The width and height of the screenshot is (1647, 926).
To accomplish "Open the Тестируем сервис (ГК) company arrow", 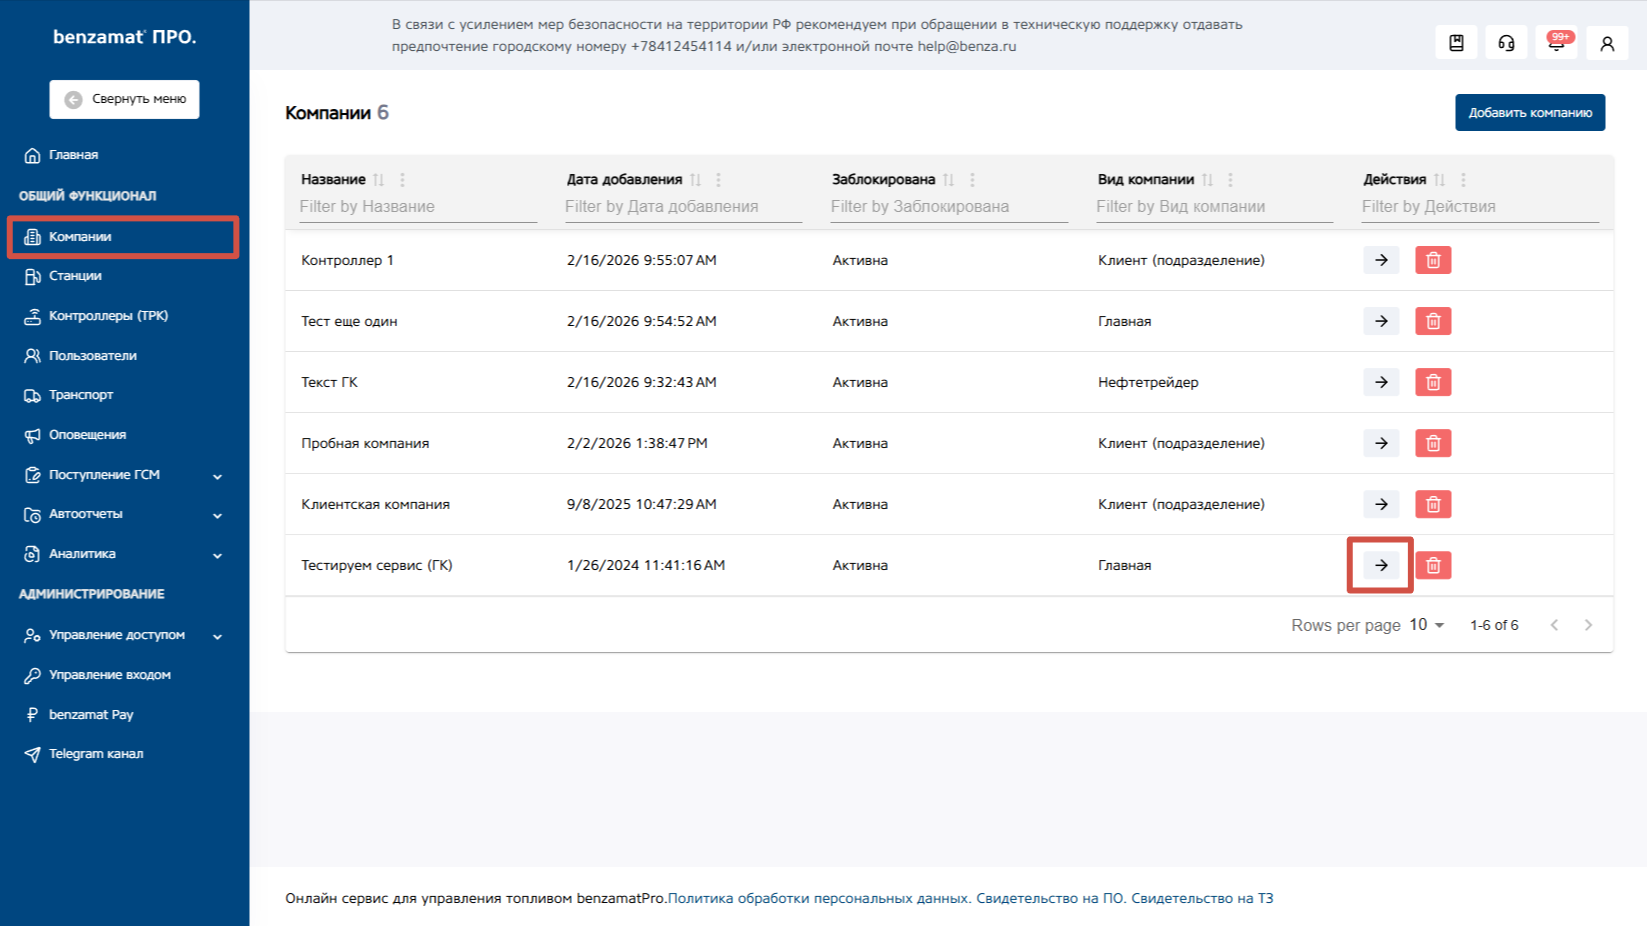I will coord(1381,565).
